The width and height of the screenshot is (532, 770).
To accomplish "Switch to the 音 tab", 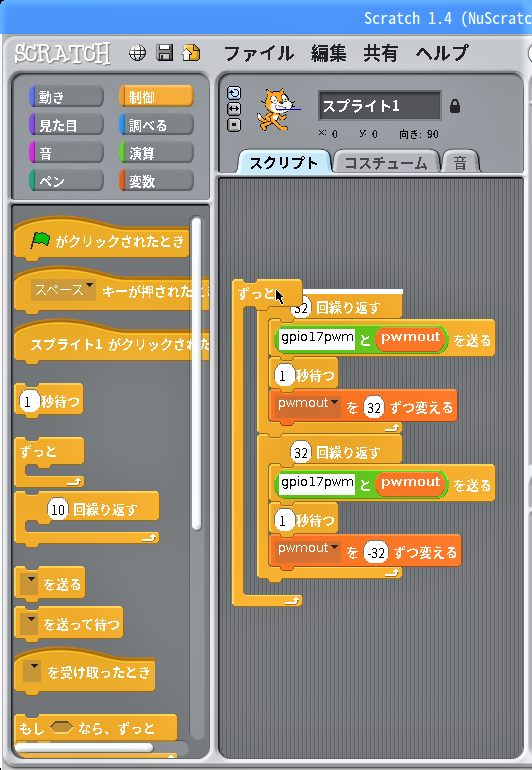I will [x=460, y=163].
